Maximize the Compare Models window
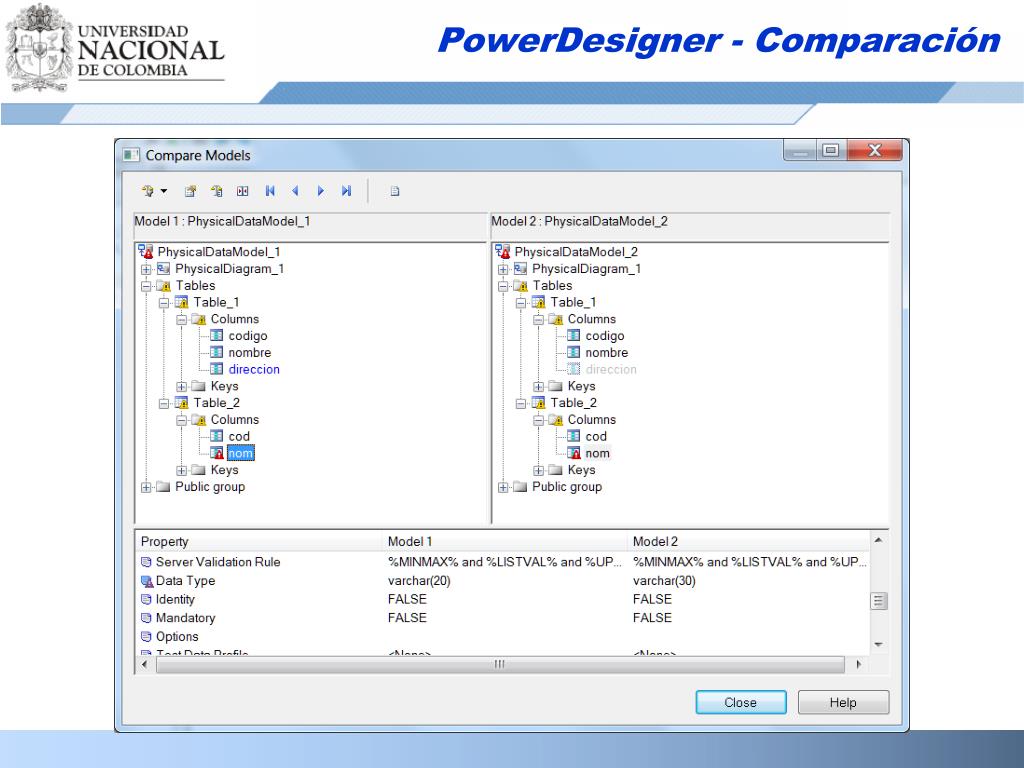This screenshot has height=768, width=1024. [831, 151]
